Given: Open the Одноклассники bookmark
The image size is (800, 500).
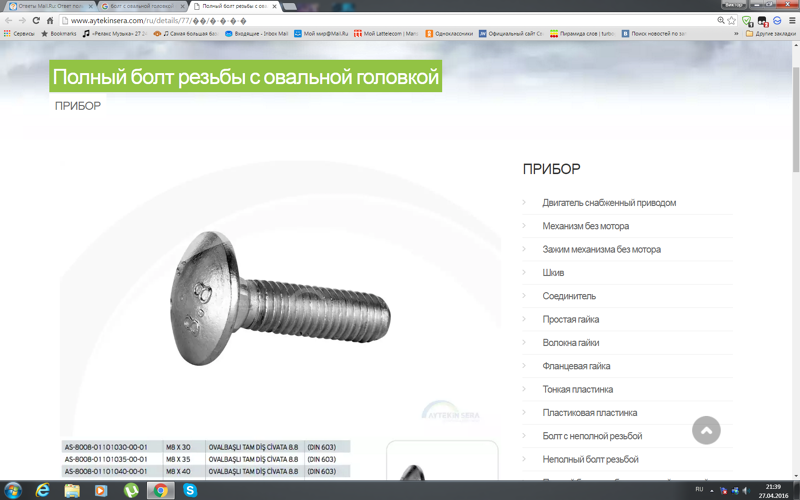Looking at the screenshot, I should point(449,34).
